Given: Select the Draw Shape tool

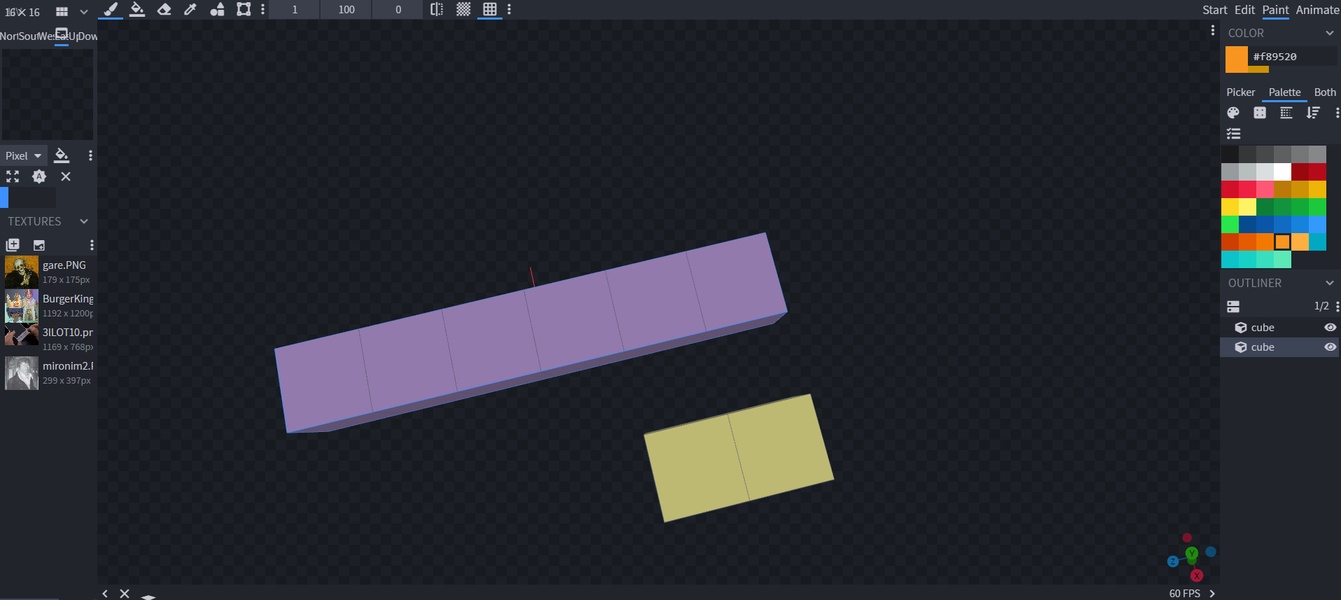Looking at the screenshot, I should 217,9.
